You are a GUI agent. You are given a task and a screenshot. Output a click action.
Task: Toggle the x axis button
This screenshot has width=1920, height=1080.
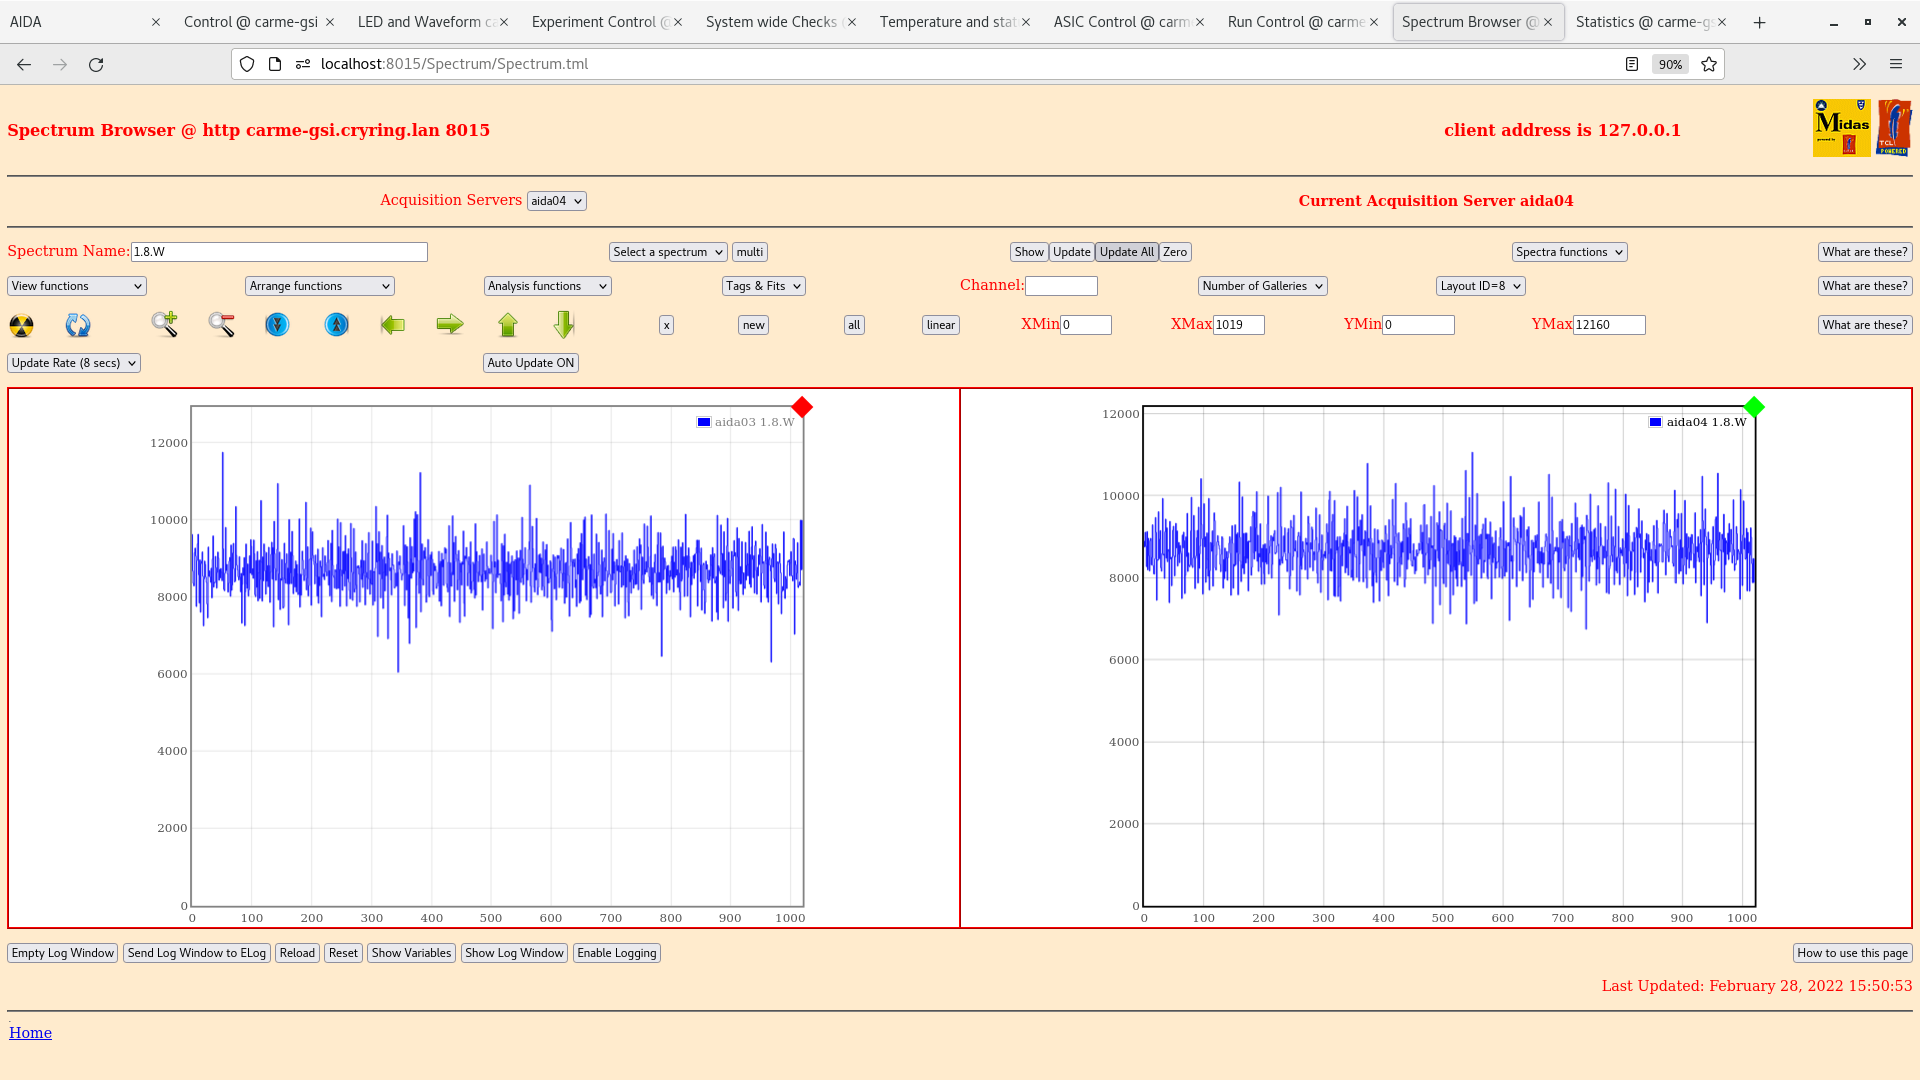[x=667, y=325]
